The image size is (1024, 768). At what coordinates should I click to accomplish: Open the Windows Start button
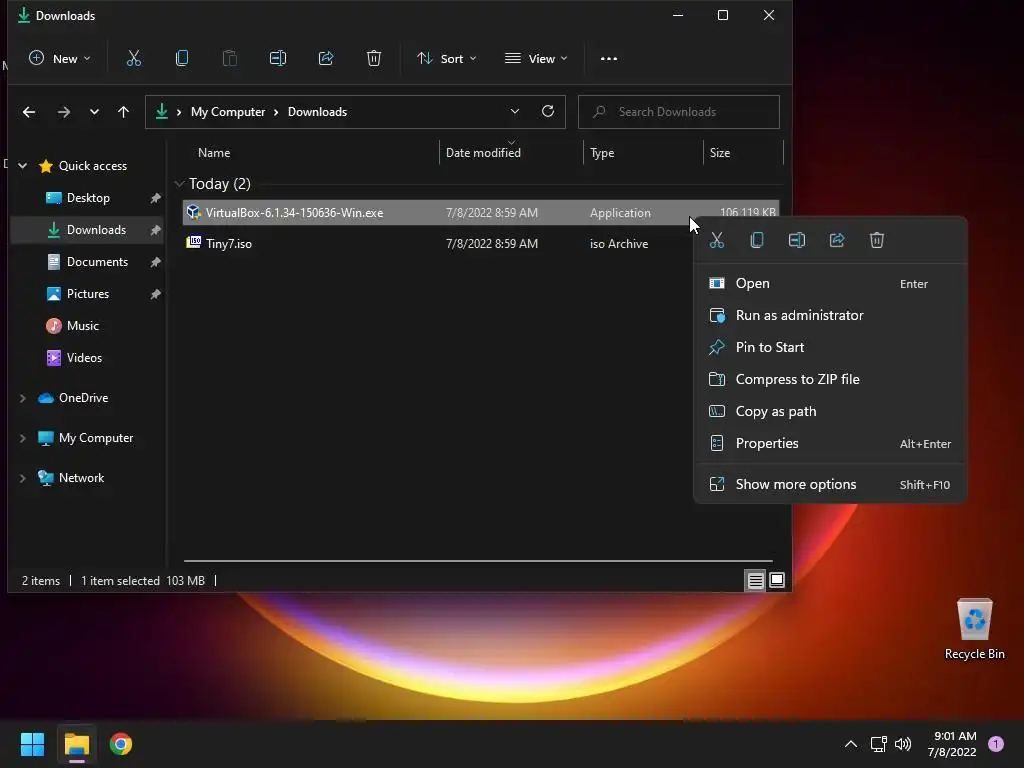(32, 744)
